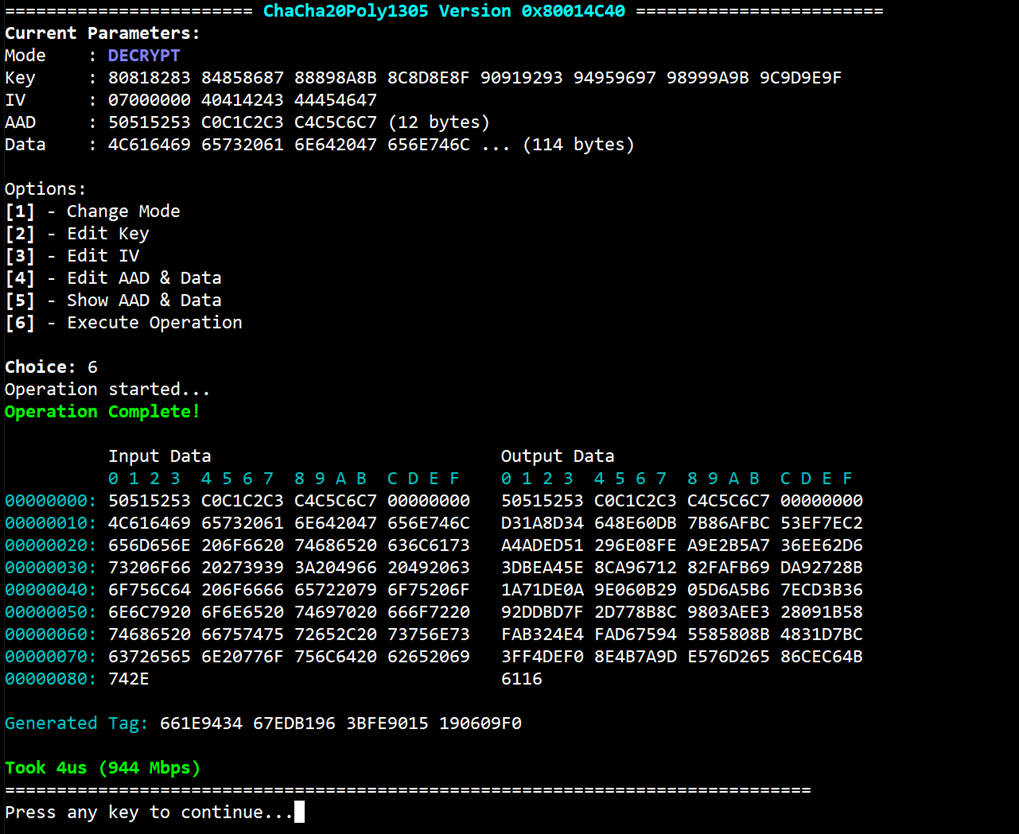
Task: Click the '(12 bytes)' AAD length text
Action: tap(439, 122)
